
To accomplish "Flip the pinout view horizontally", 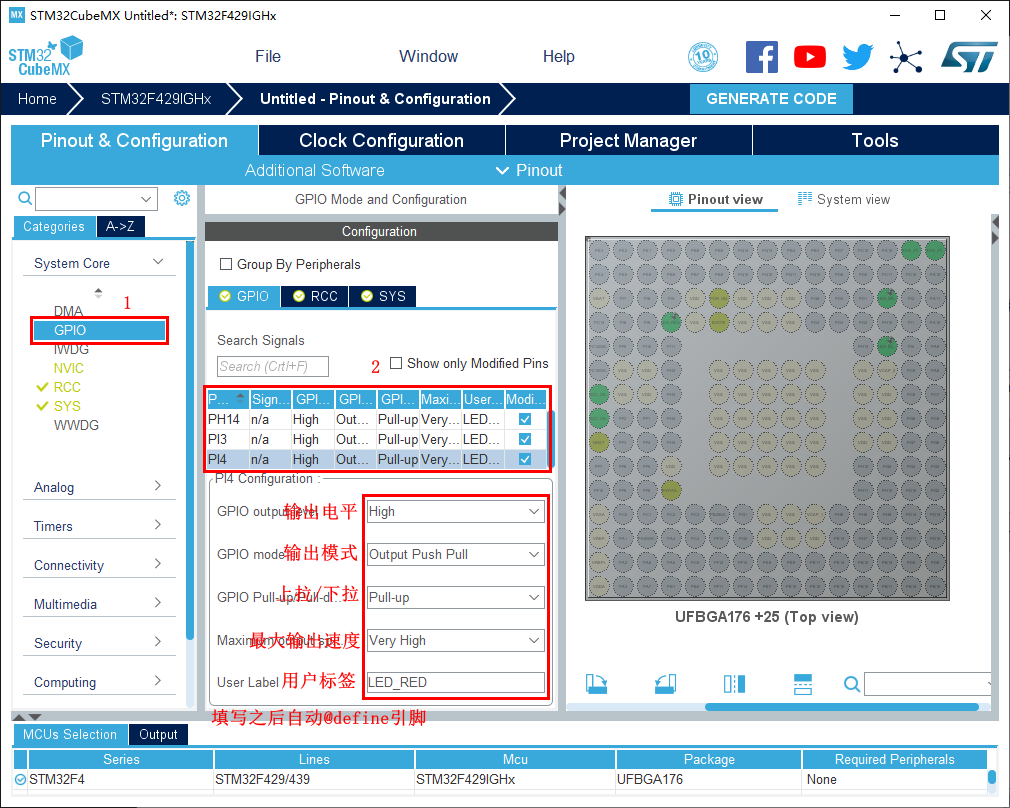I will click(734, 683).
